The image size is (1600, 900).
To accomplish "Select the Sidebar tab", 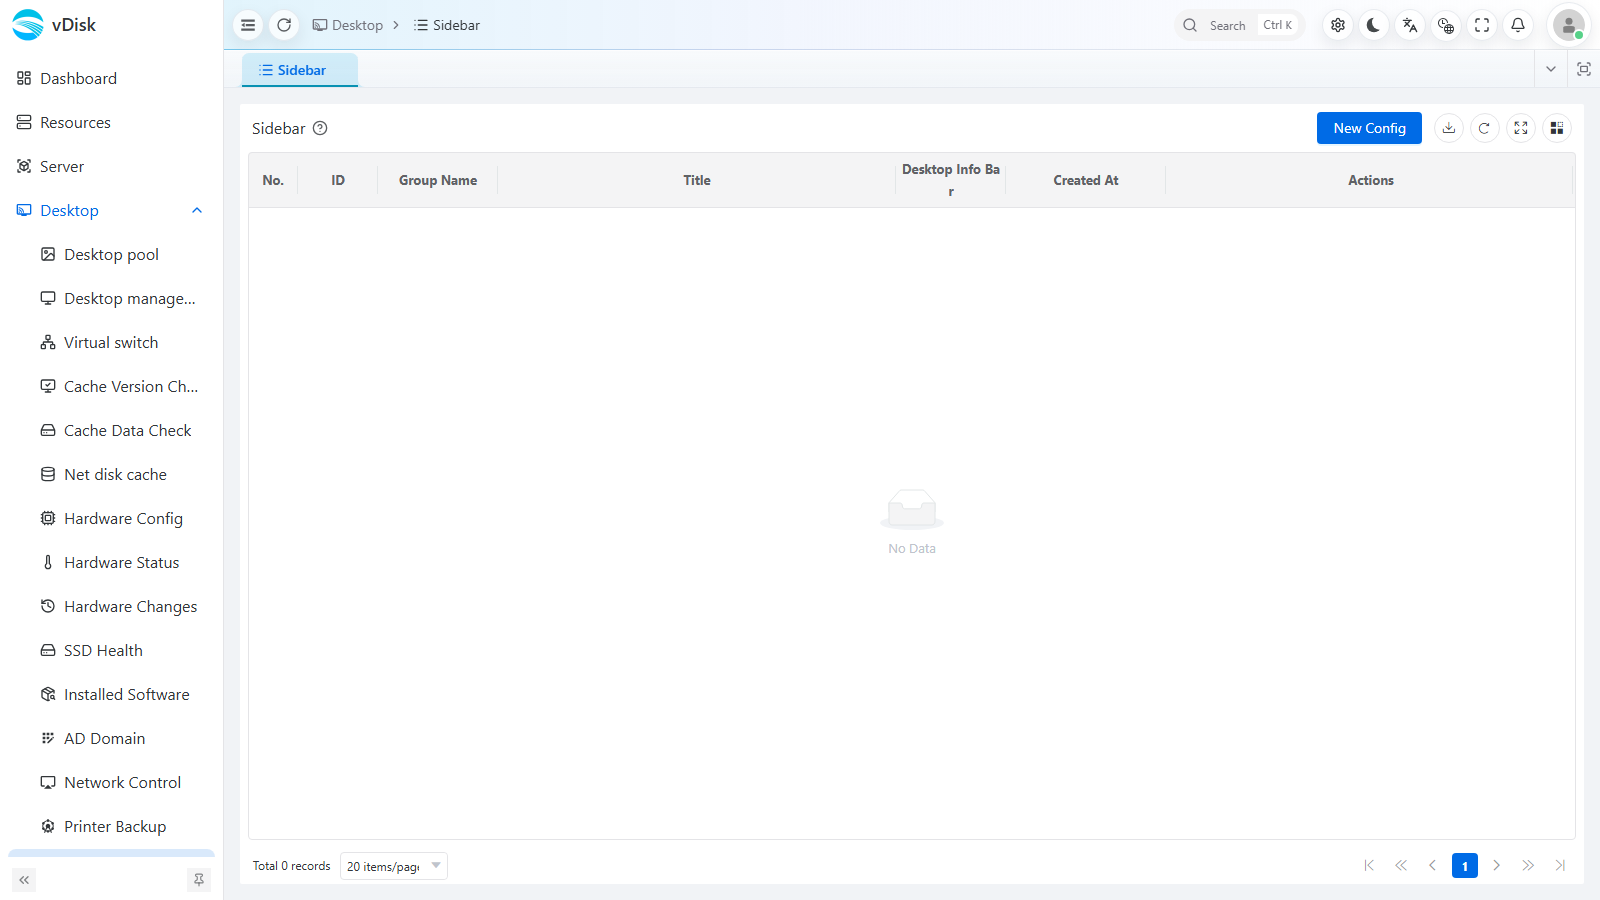I will pyautogui.click(x=300, y=70).
